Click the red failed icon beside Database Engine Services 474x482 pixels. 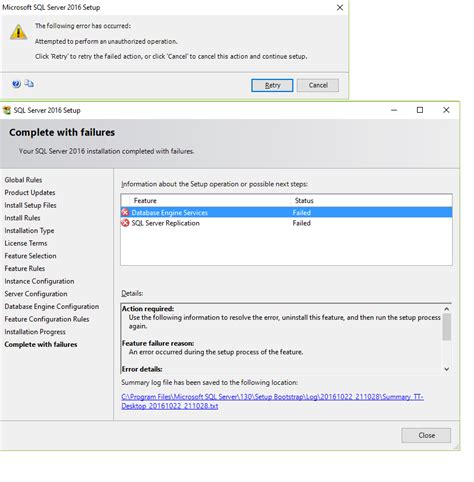click(x=125, y=212)
